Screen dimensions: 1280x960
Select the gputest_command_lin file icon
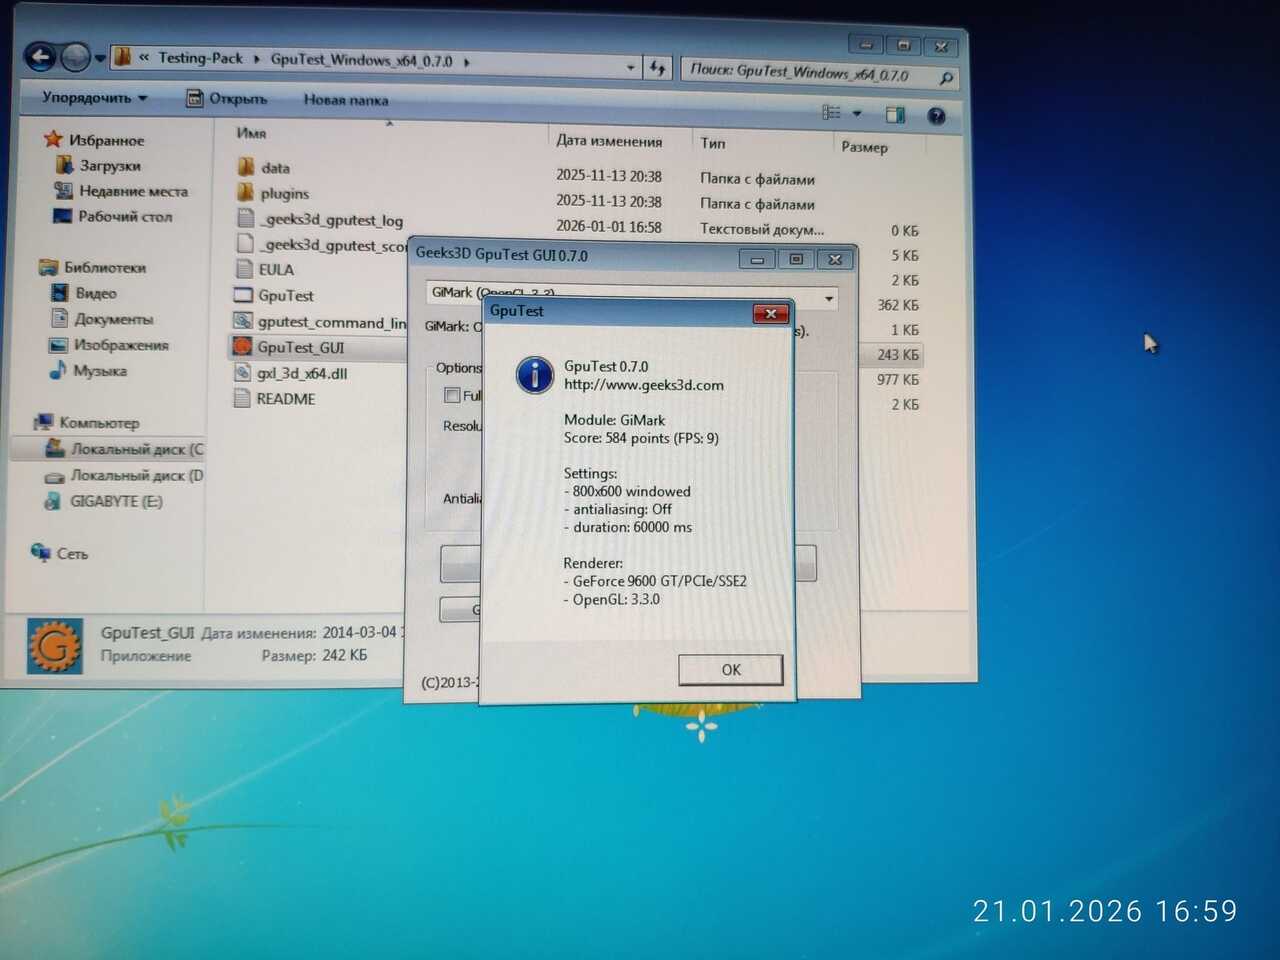coord(242,321)
